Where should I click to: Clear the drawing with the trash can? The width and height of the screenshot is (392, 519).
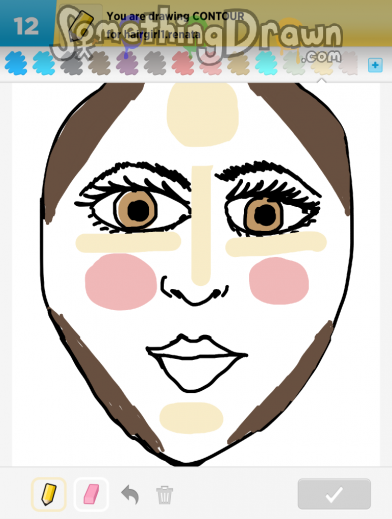click(x=165, y=495)
